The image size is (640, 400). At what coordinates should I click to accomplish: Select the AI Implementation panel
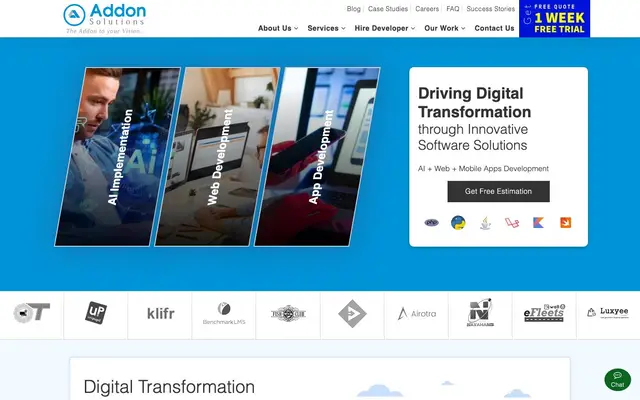[118, 157]
